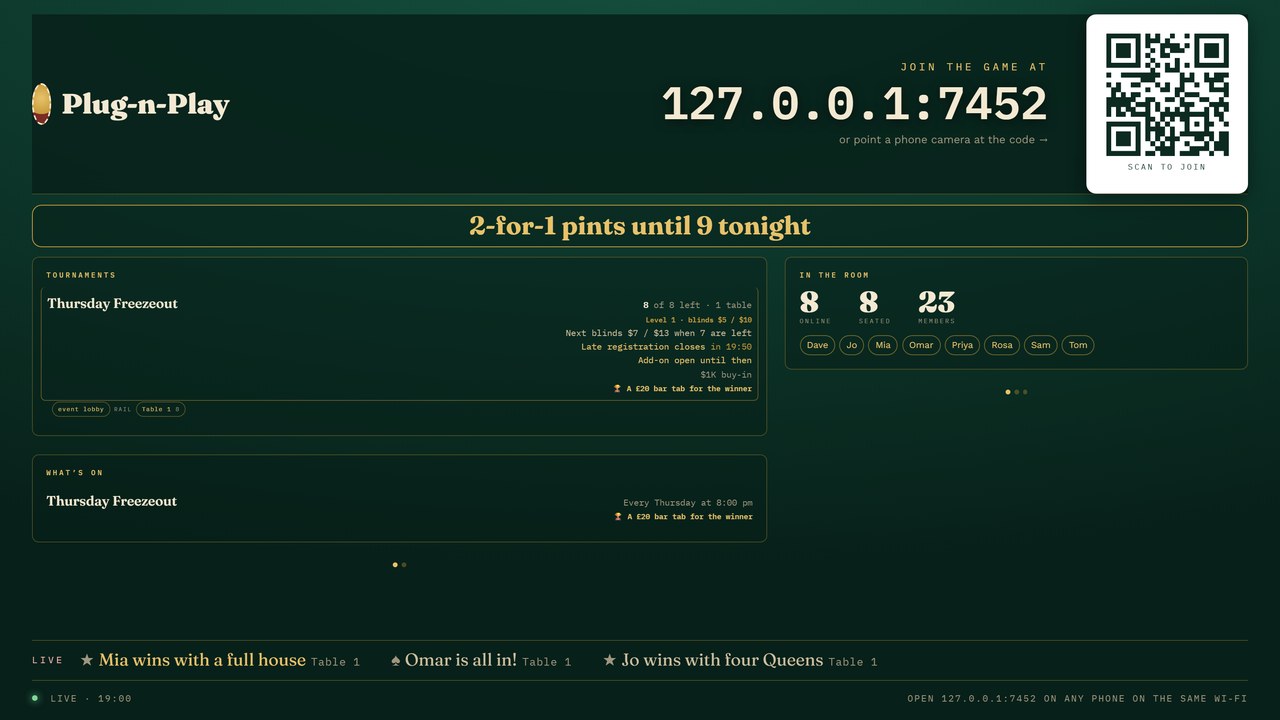Click the Late registration closes in 19:50 line
The image size is (1280, 720).
coord(666,347)
